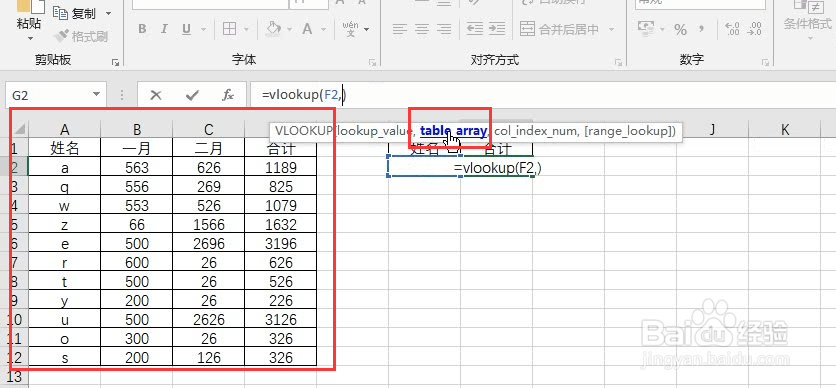Open the Paste options dropdown arrow
The height and width of the screenshot is (388, 836).
click(30, 38)
